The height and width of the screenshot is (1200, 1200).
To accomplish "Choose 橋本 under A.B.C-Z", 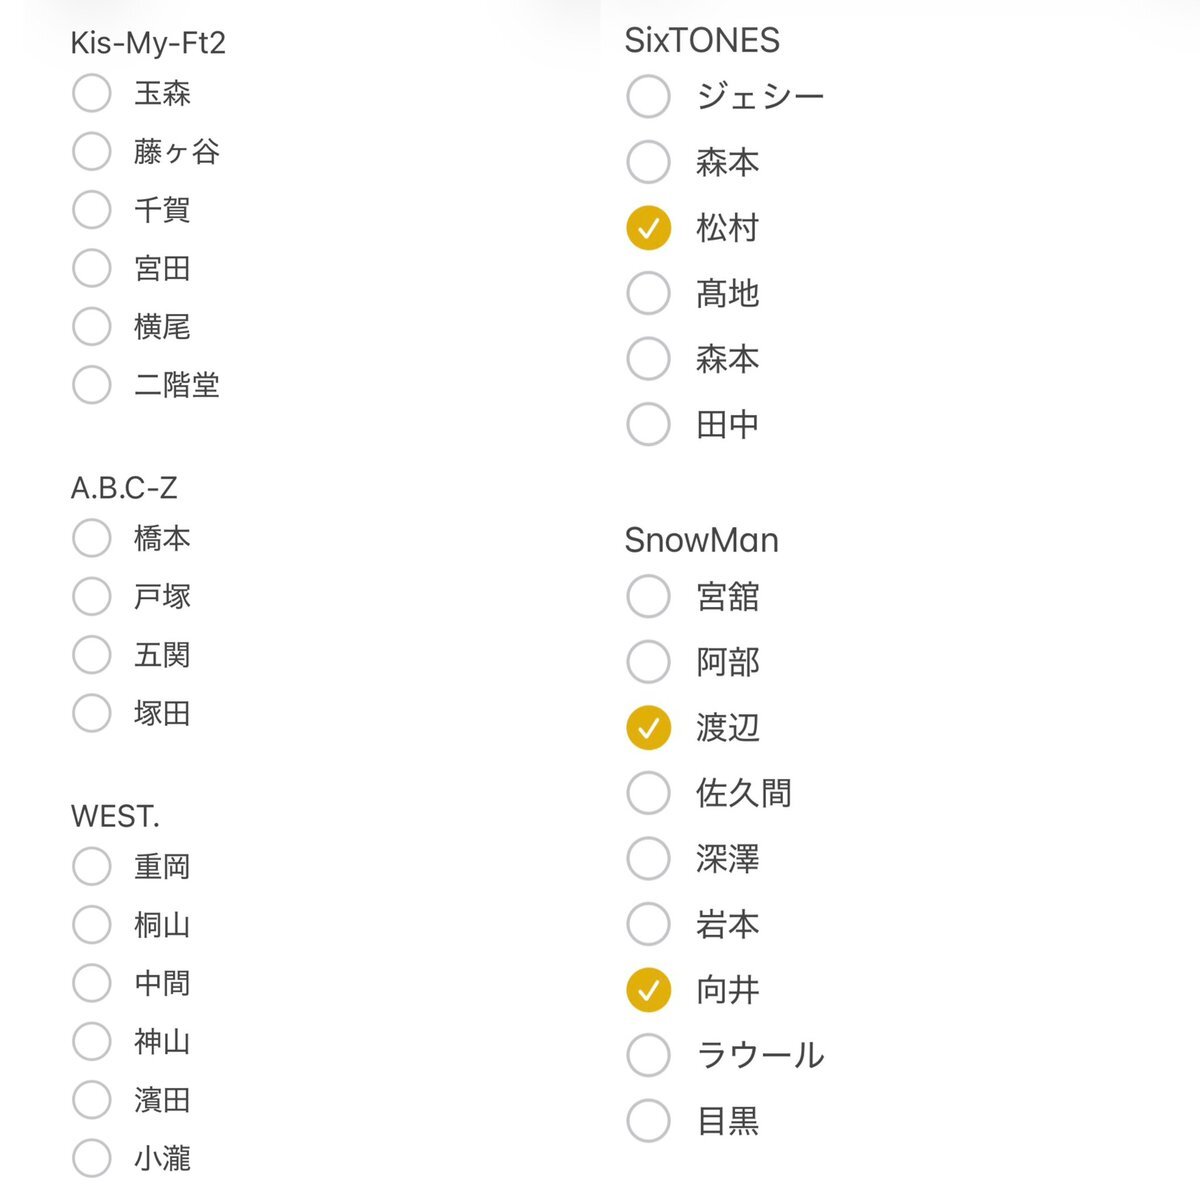I will point(92,538).
